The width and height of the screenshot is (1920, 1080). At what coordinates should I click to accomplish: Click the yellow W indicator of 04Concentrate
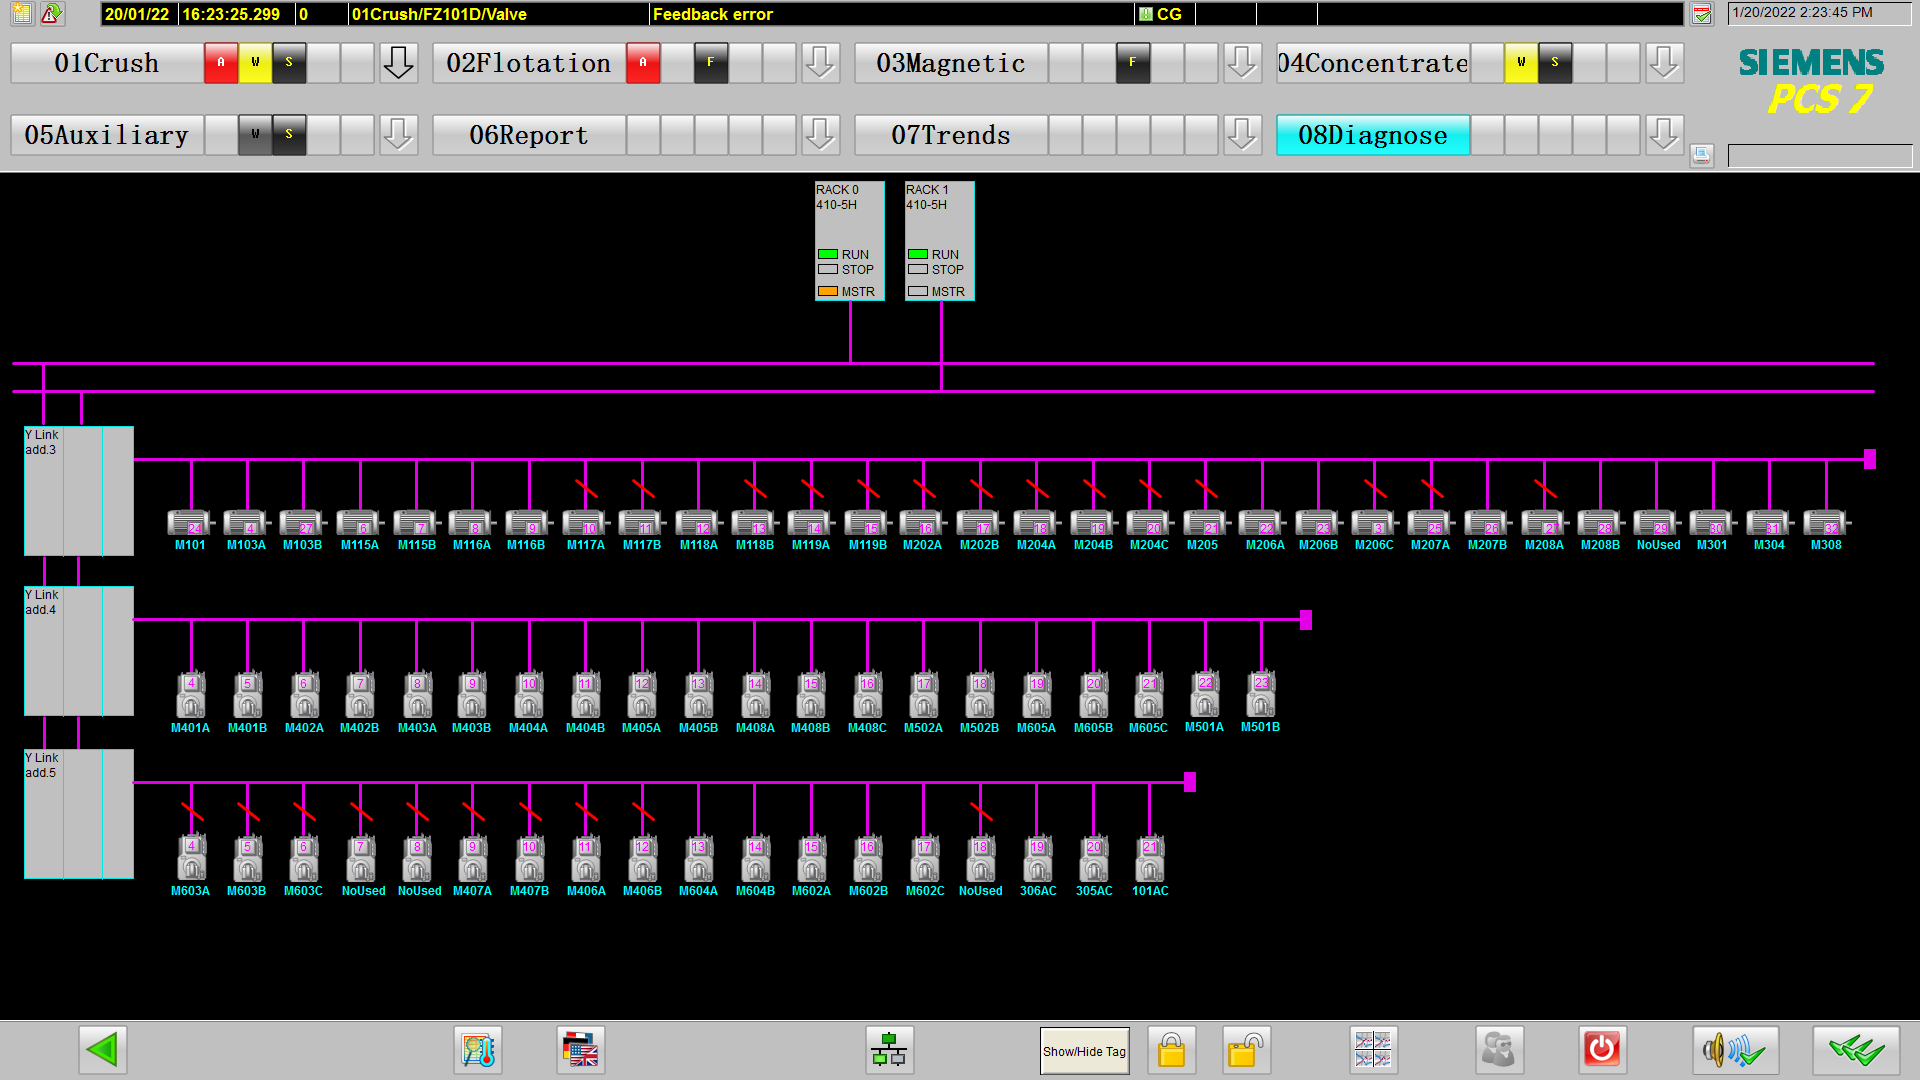click(x=1521, y=63)
